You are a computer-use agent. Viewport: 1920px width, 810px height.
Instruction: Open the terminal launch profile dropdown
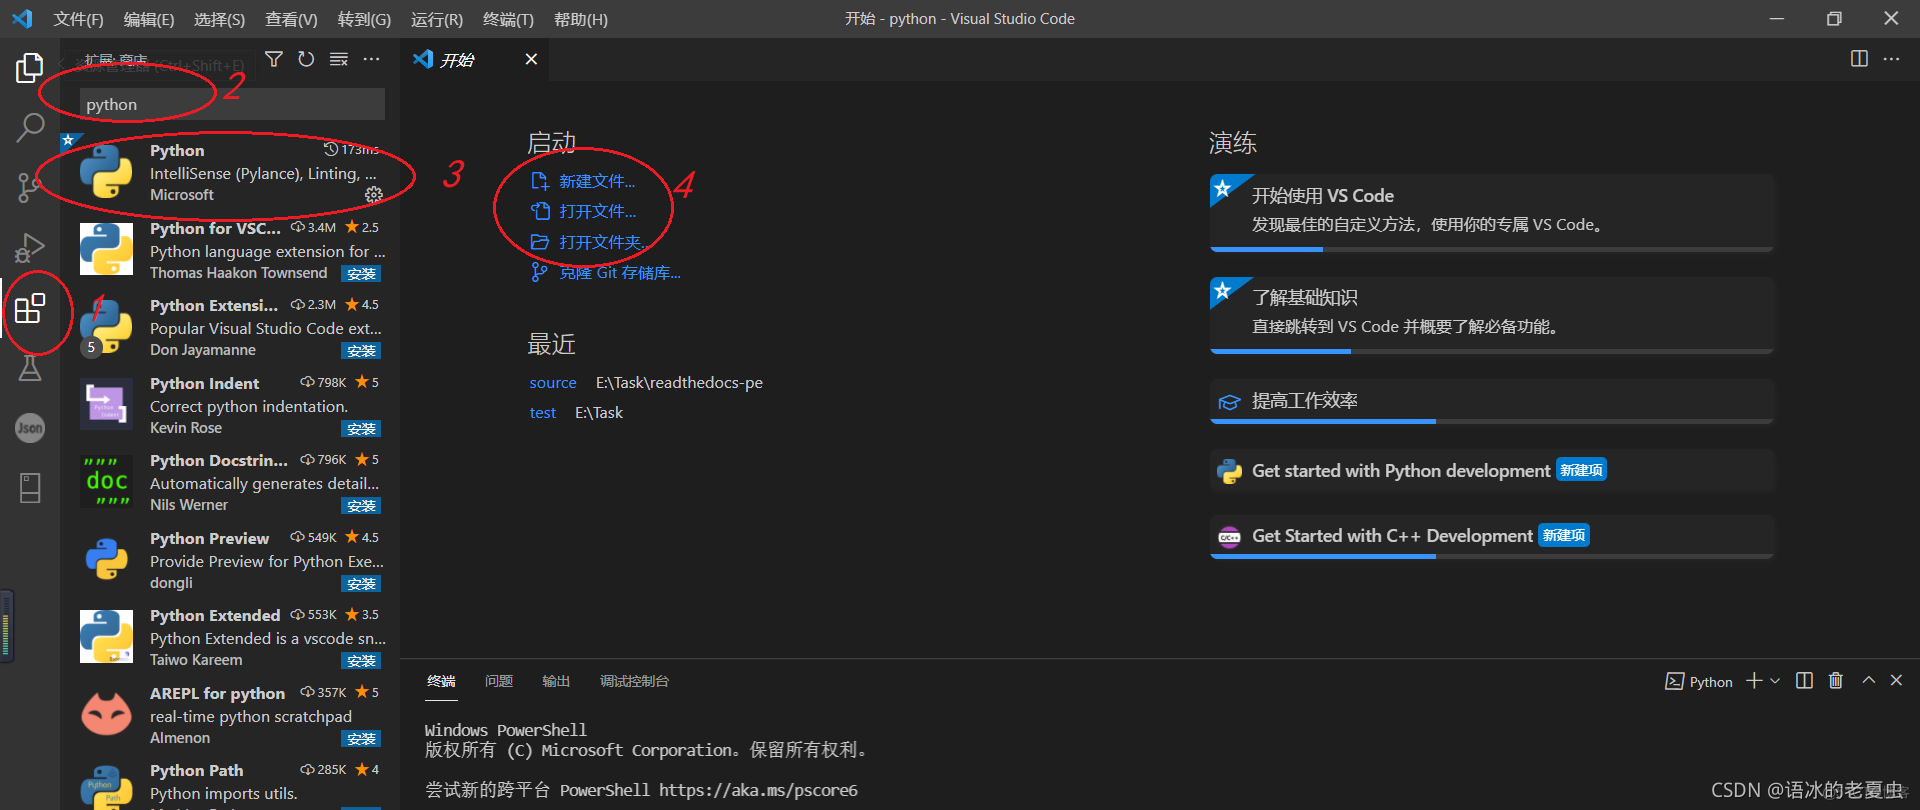pos(1775,681)
